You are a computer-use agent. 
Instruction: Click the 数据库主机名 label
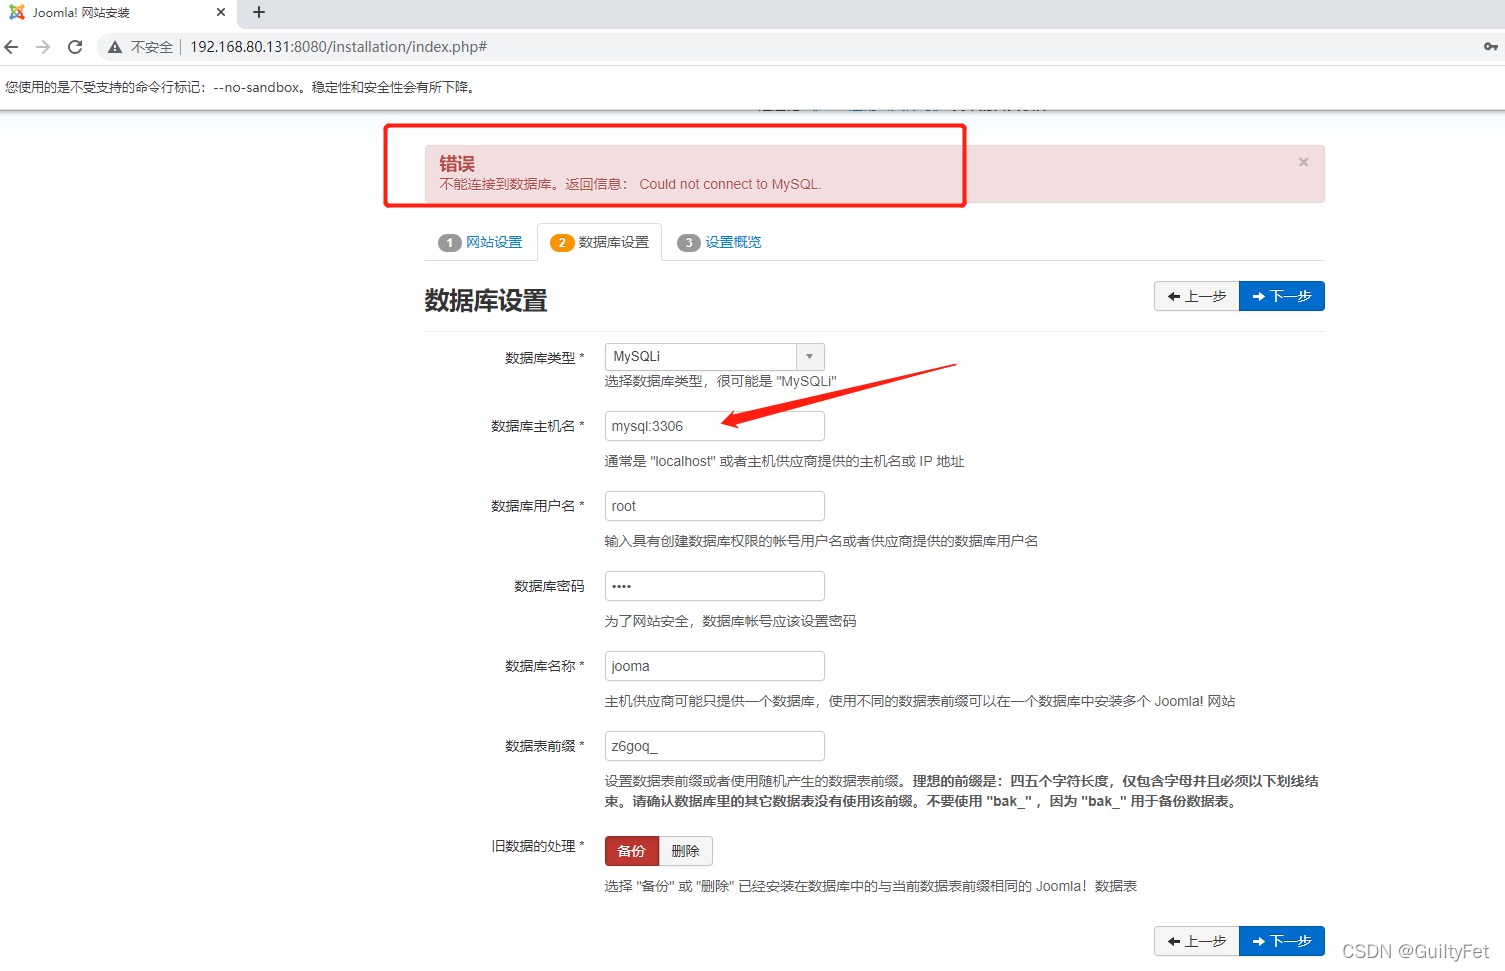click(537, 426)
